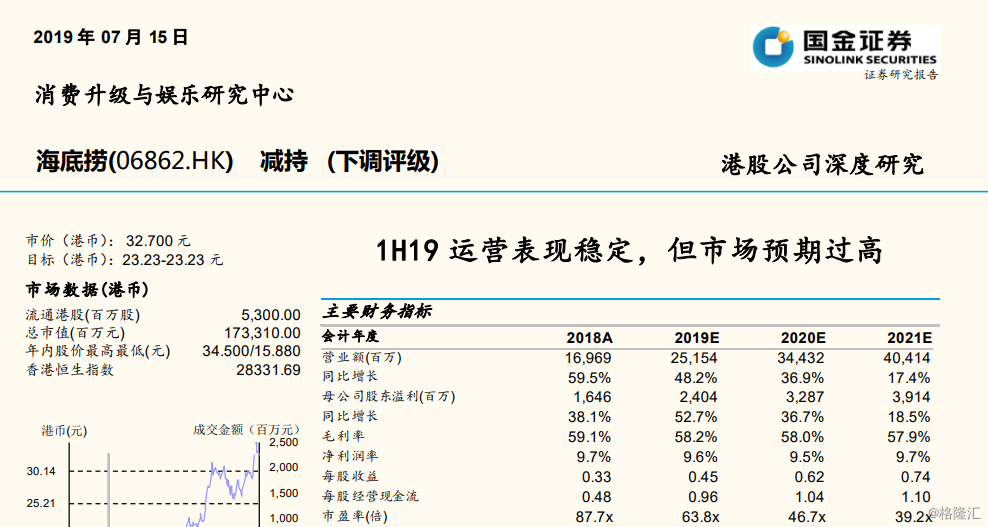The image size is (988, 527).
Task: Click the 2019E column header
Action: [x=696, y=338]
